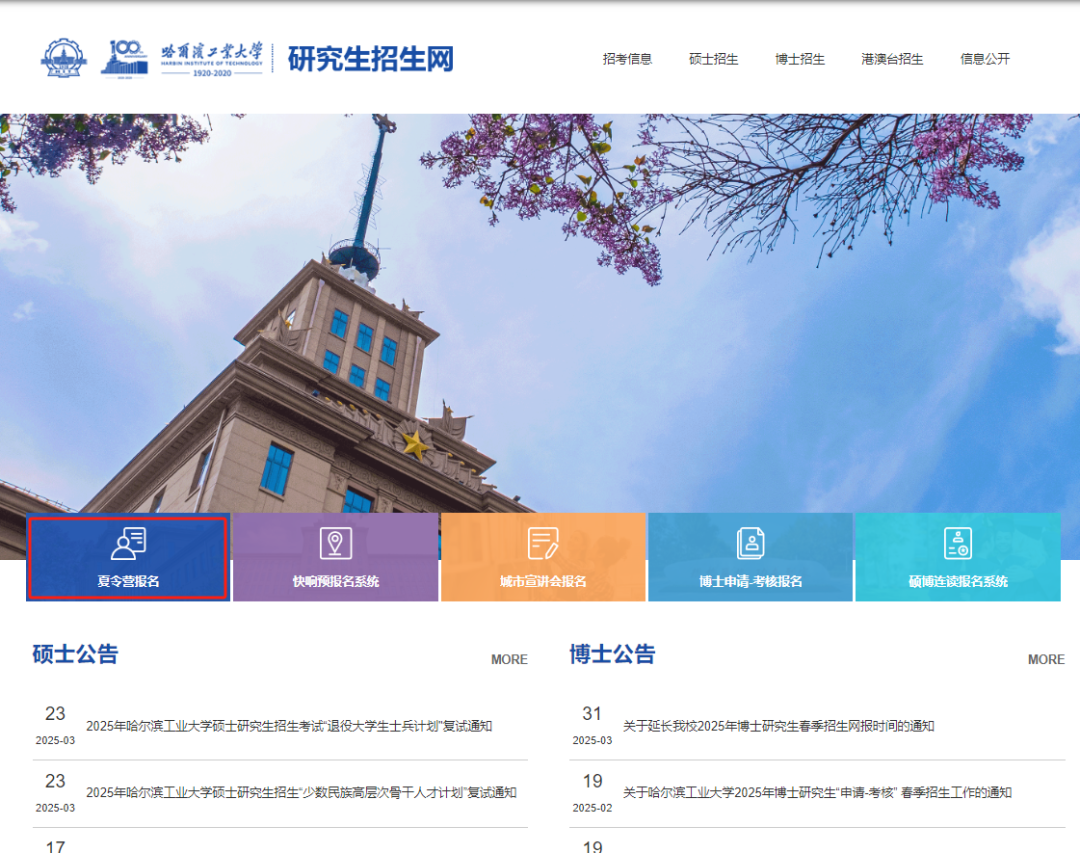Click the 硕博连读报名系统 ID card icon
This screenshot has height=853, width=1080.
point(957,544)
